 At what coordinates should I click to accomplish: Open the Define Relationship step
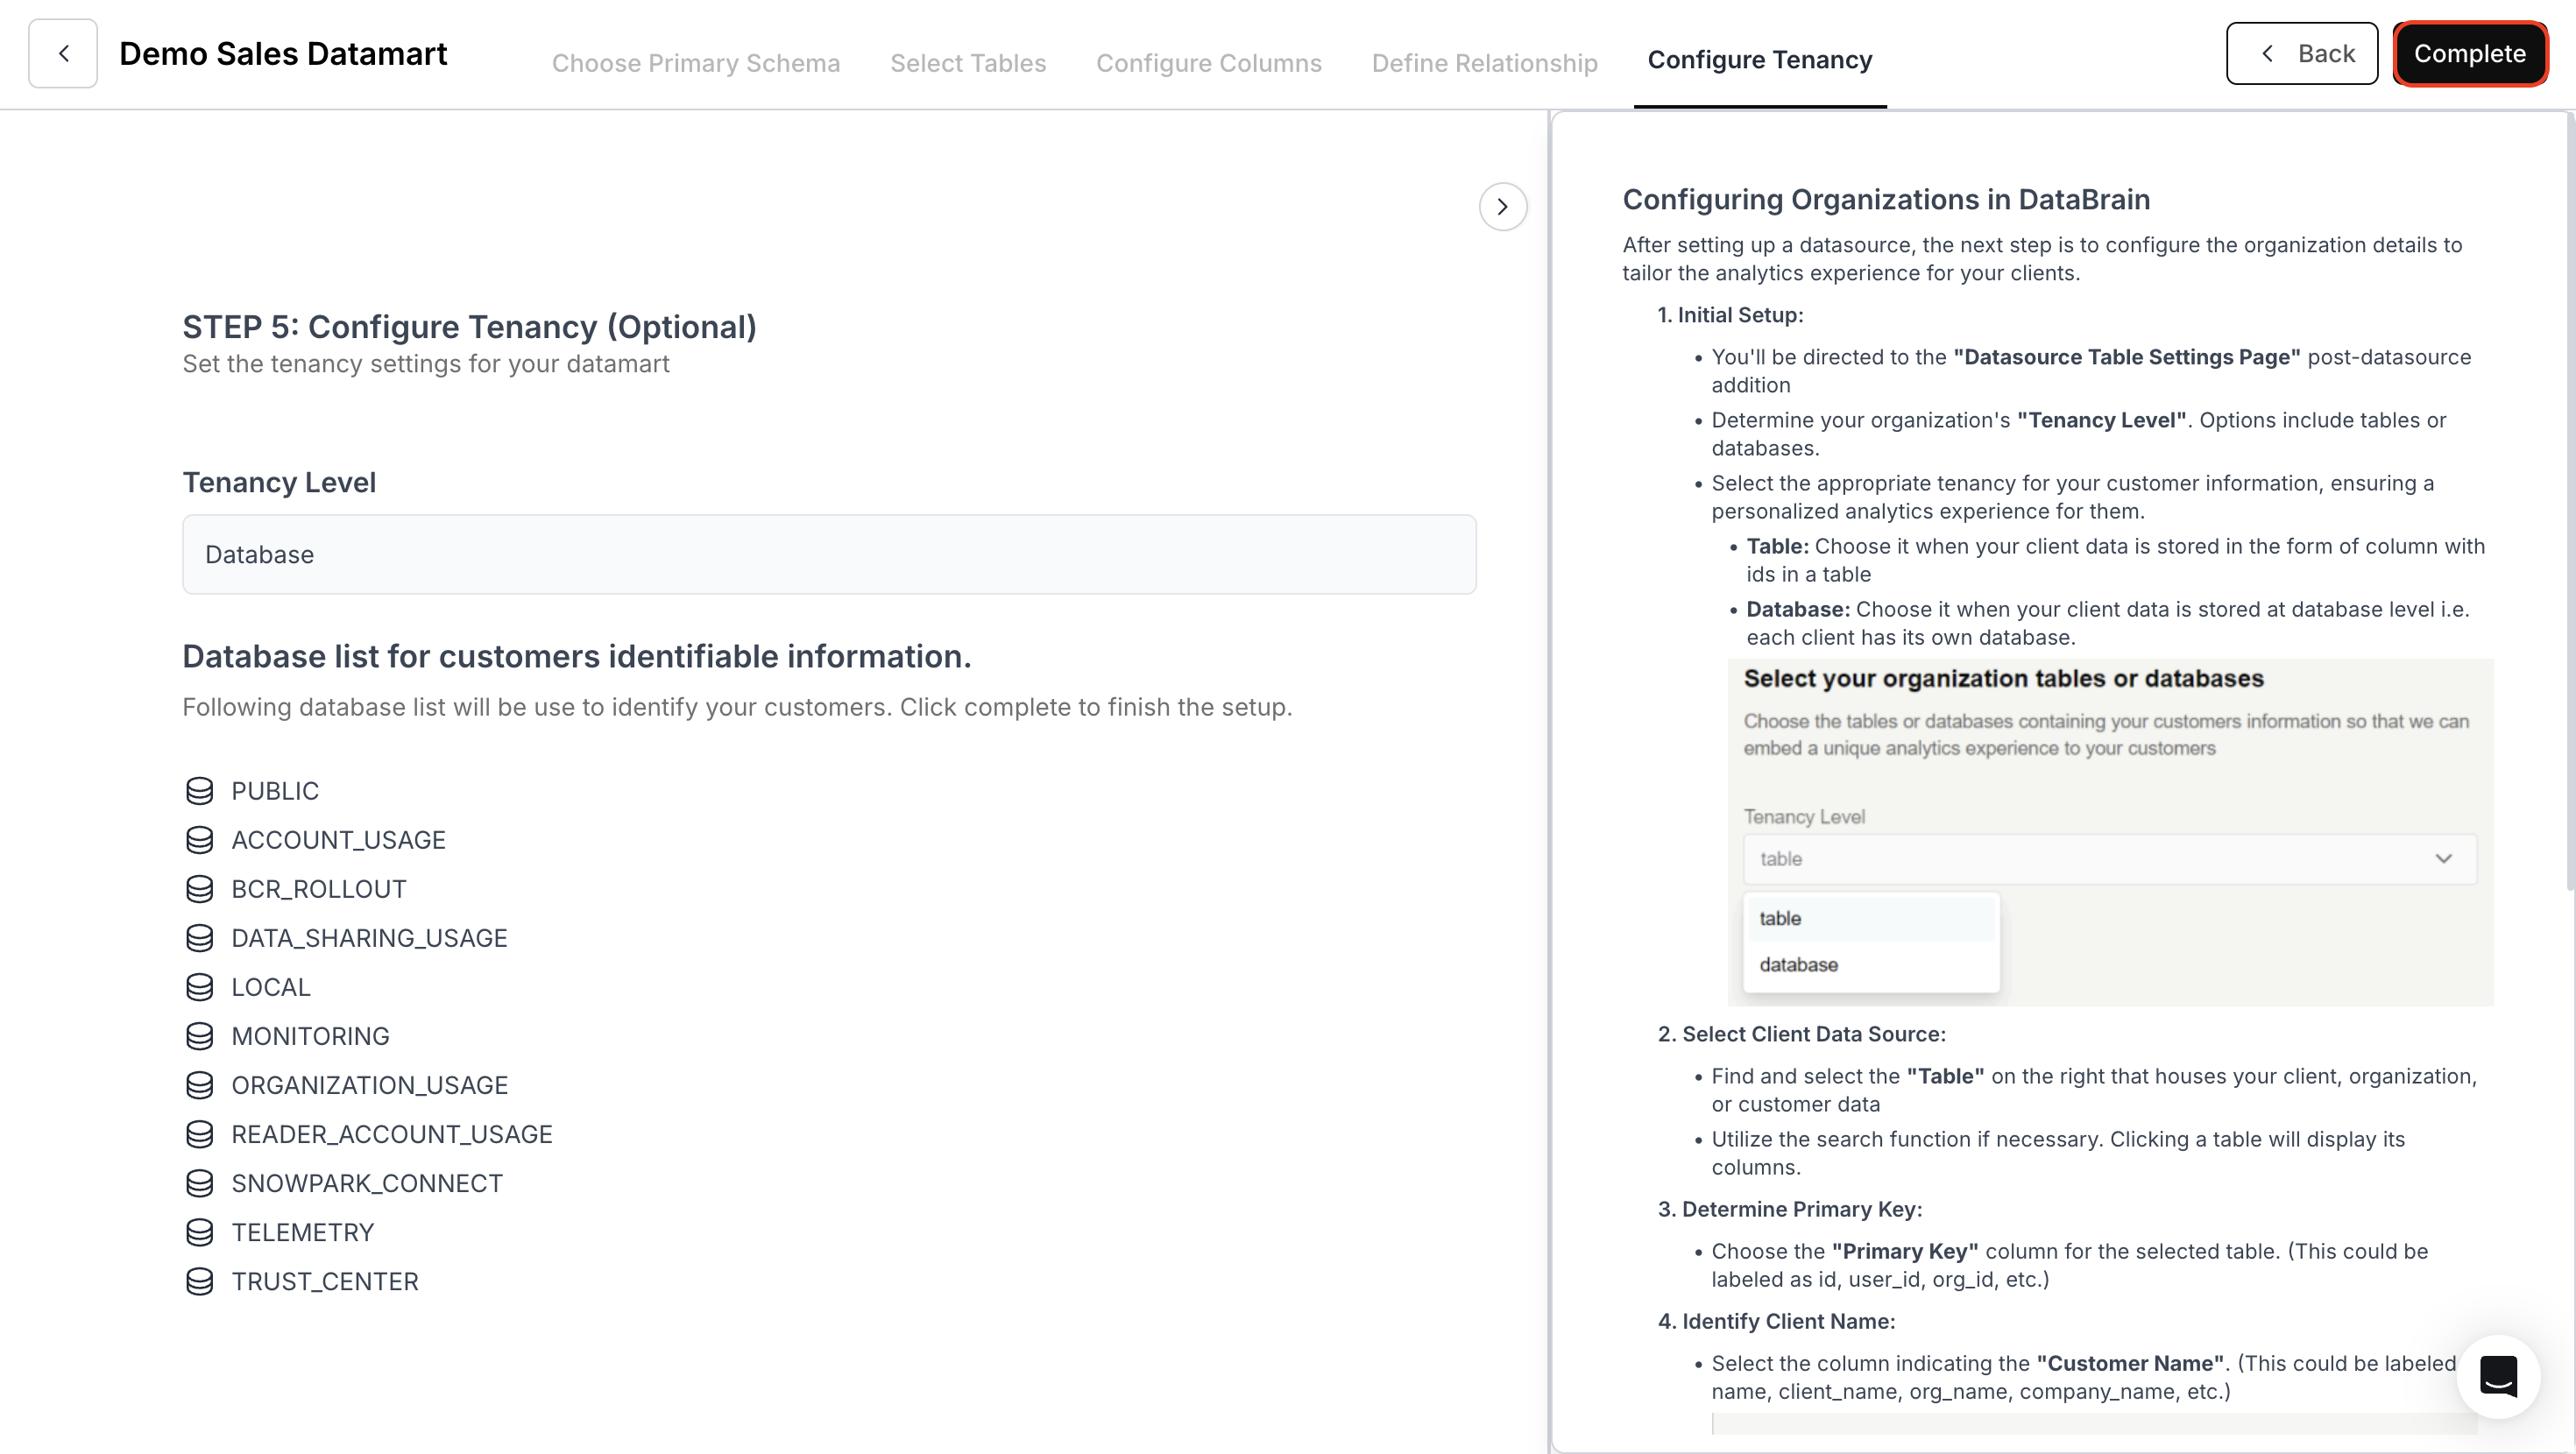pos(1484,62)
